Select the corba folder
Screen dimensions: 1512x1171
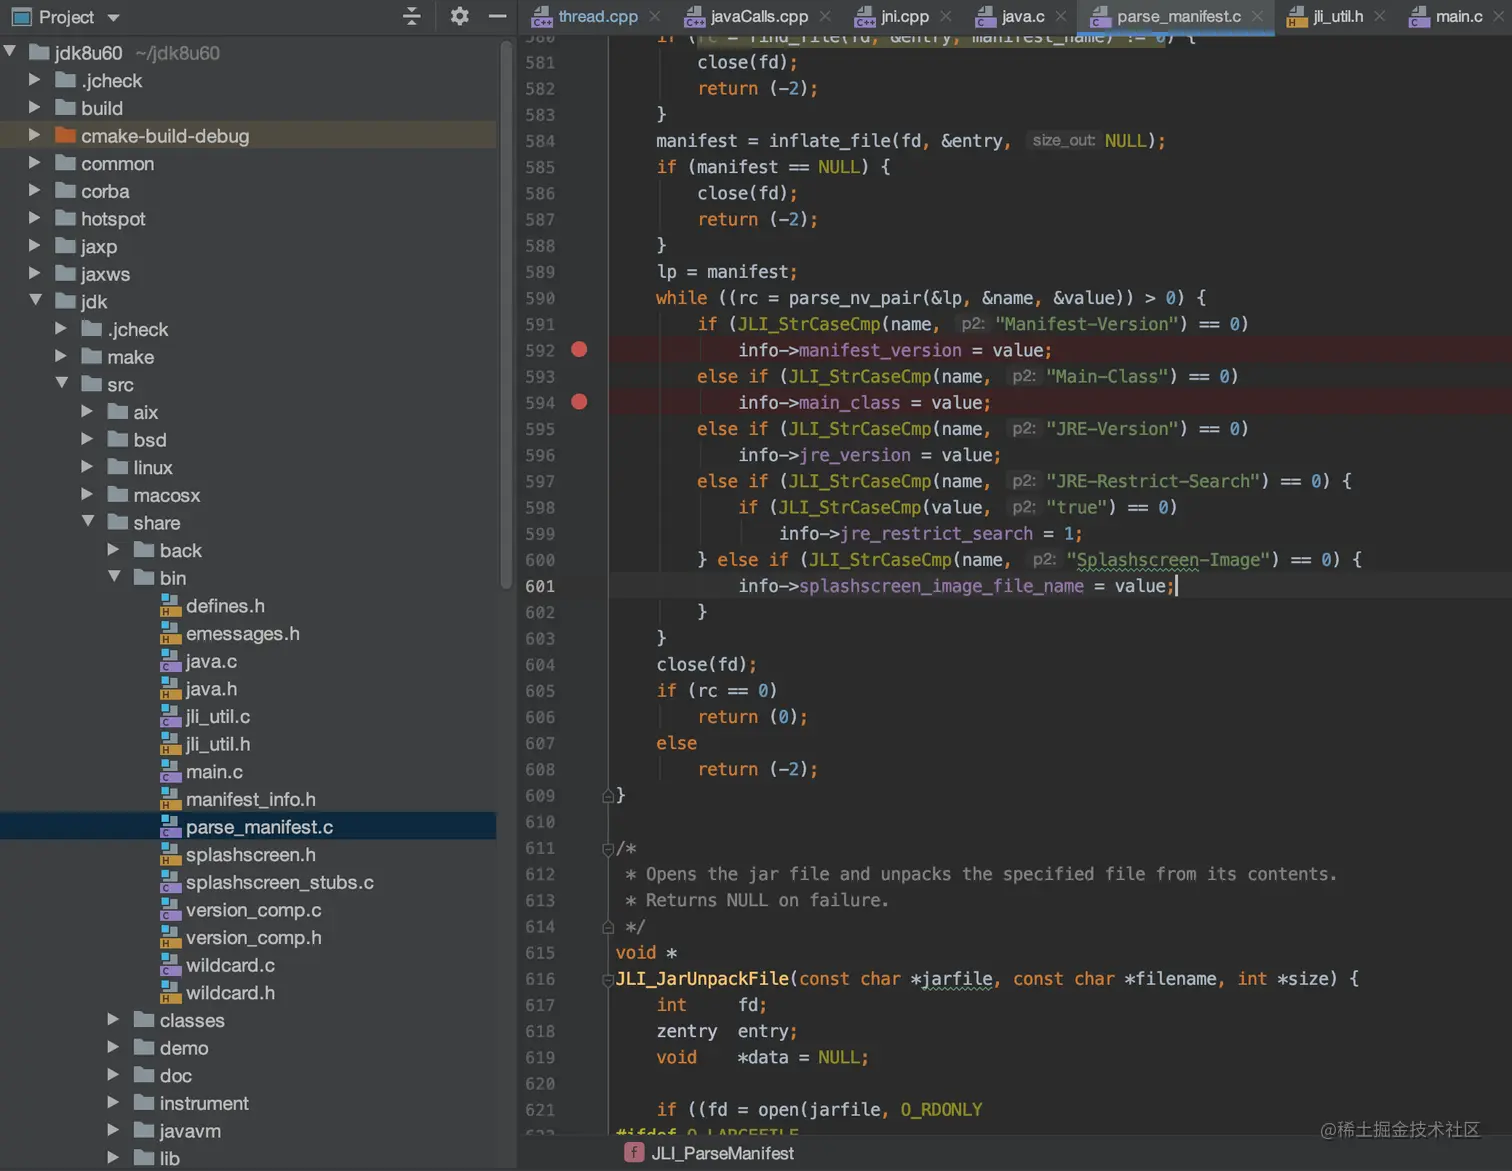pos(105,191)
